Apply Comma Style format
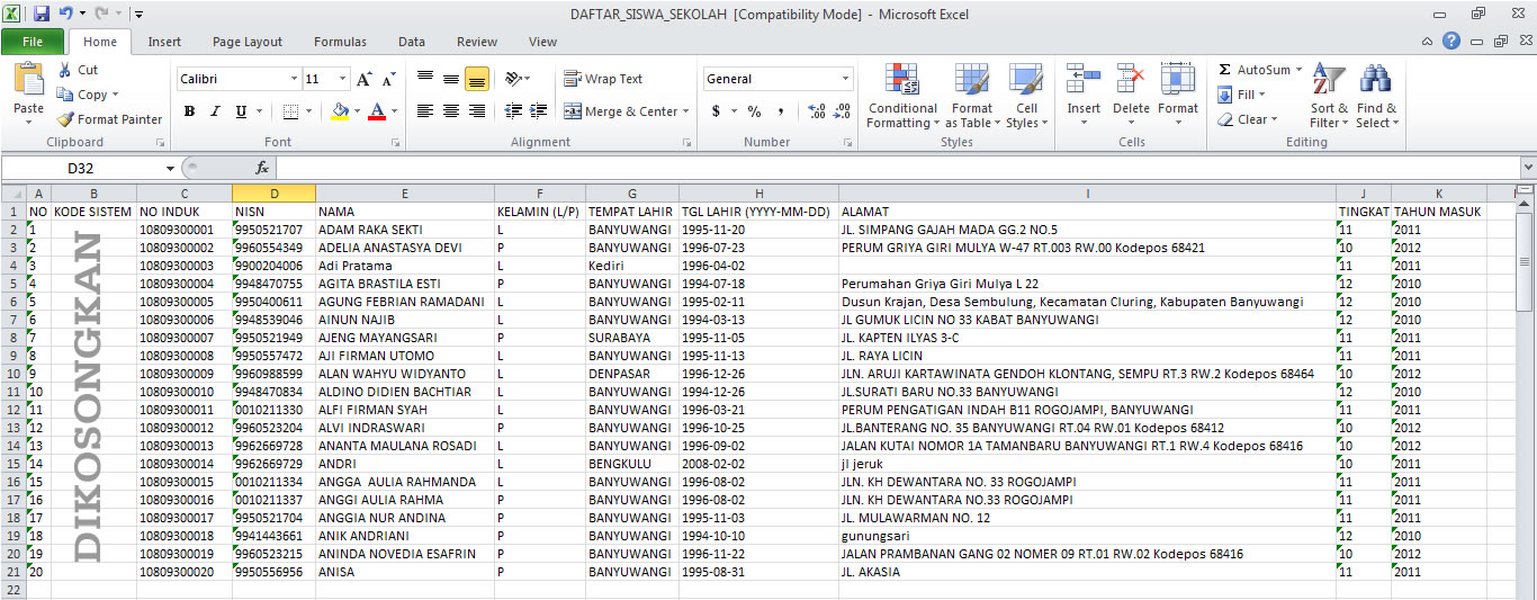Viewport: 1537px width, 600px height. (780, 111)
